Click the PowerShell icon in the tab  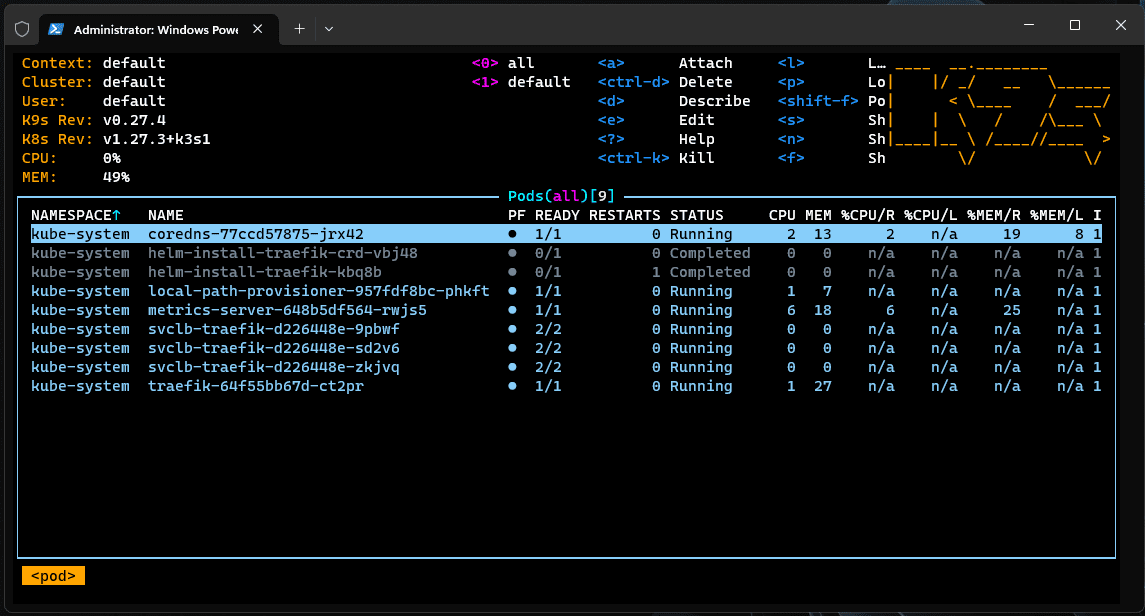point(57,29)
